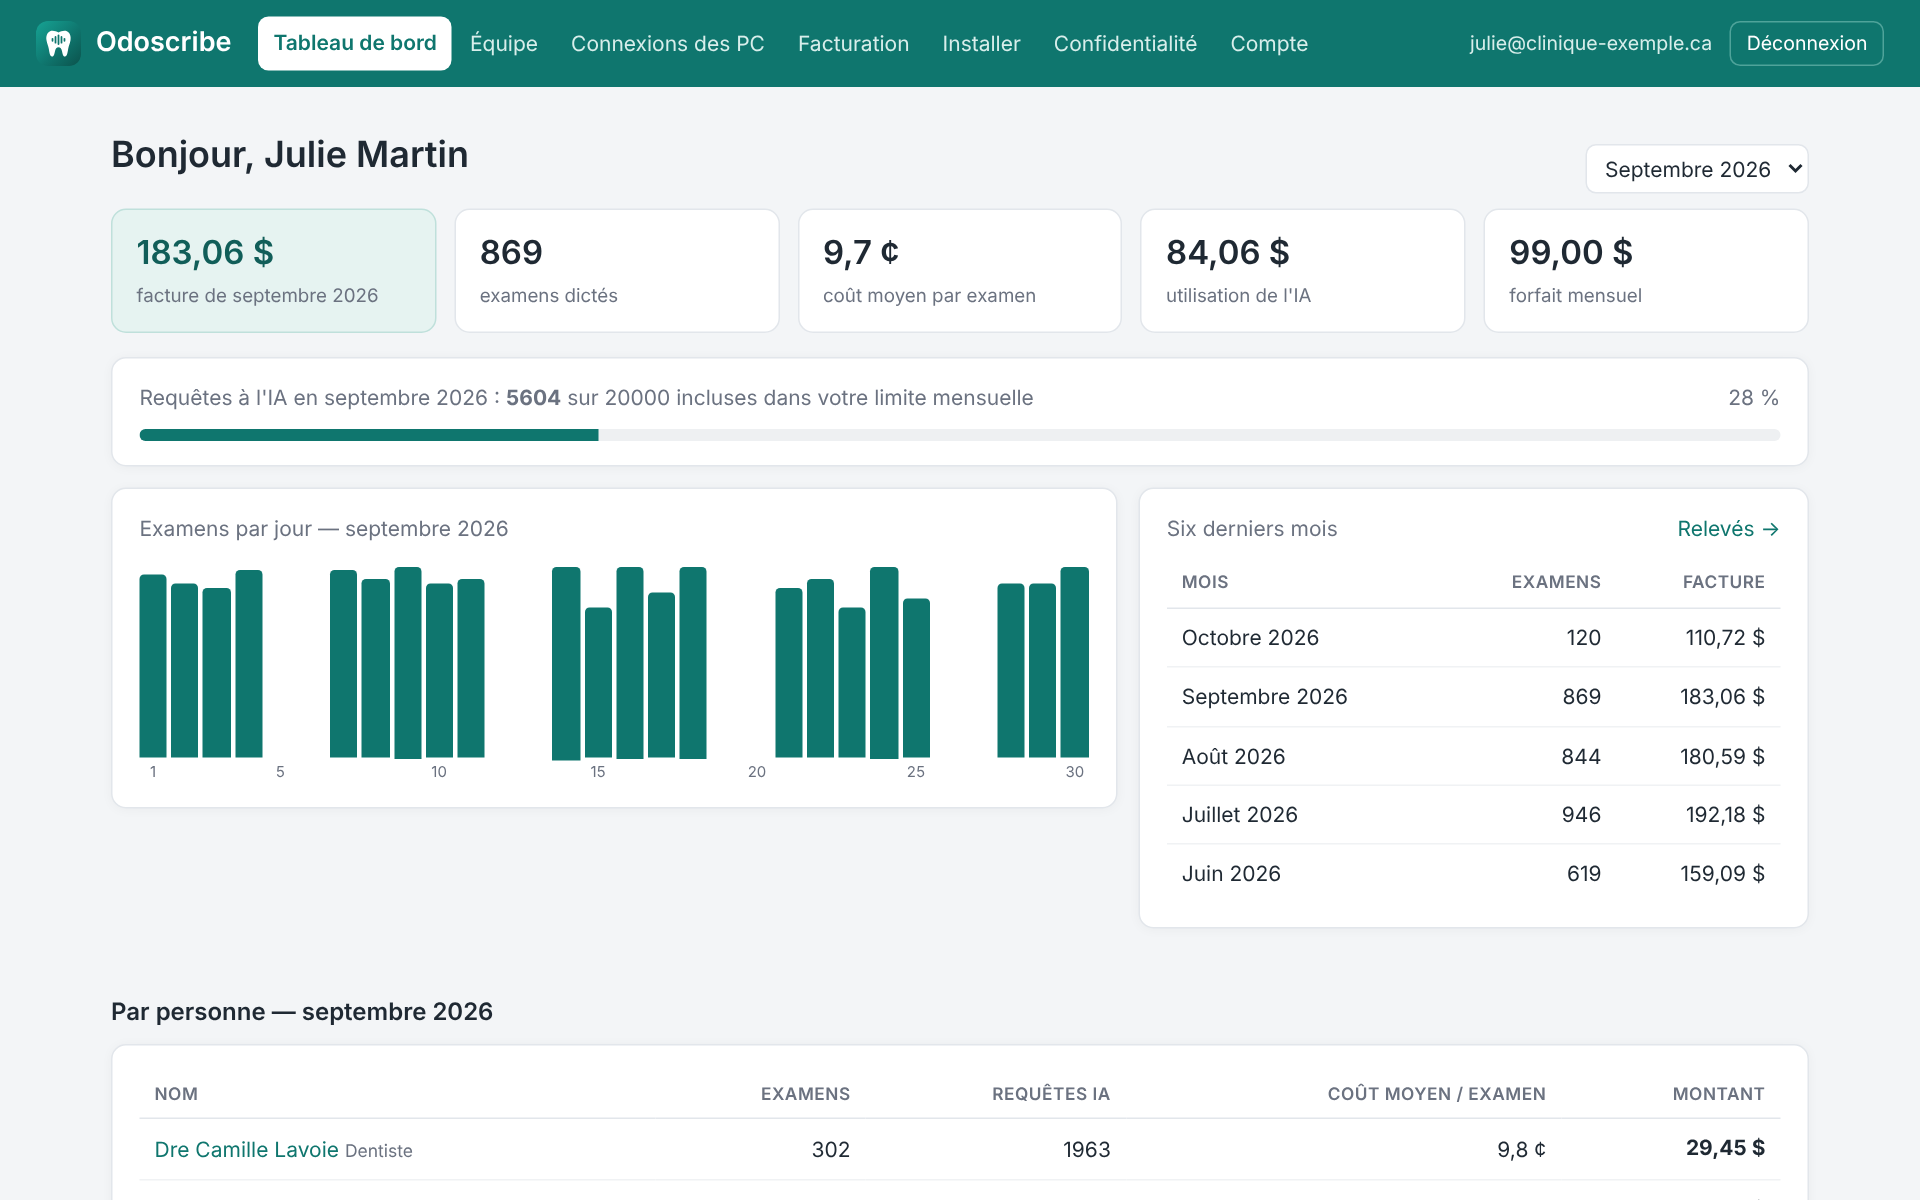
Task: Click the Juin 2026 table row
Action: 1473,874
